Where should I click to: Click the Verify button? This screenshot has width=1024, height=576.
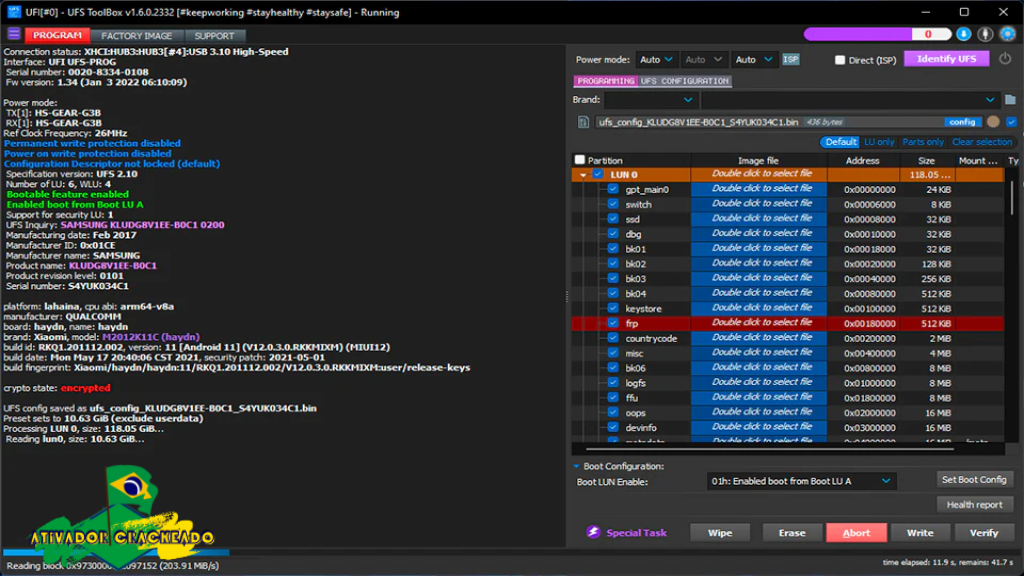[x=984, y=533]
